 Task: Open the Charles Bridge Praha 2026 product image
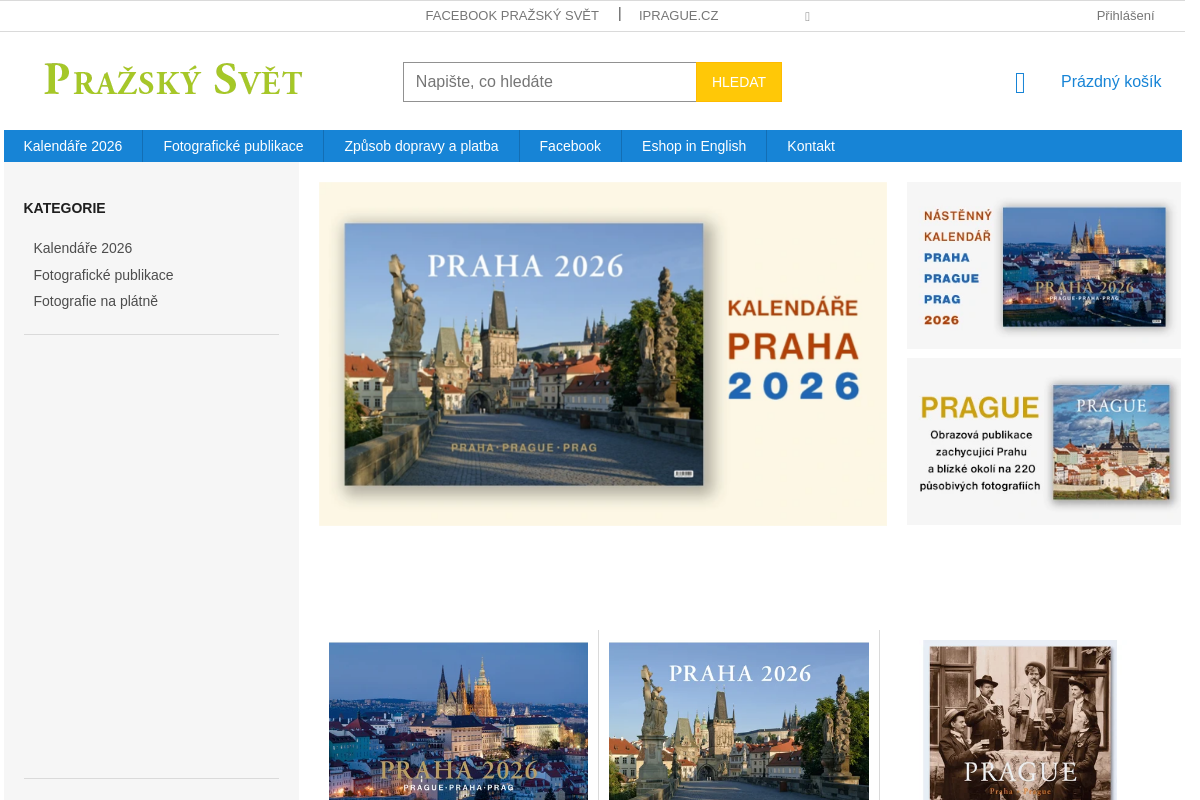point(739,721)
